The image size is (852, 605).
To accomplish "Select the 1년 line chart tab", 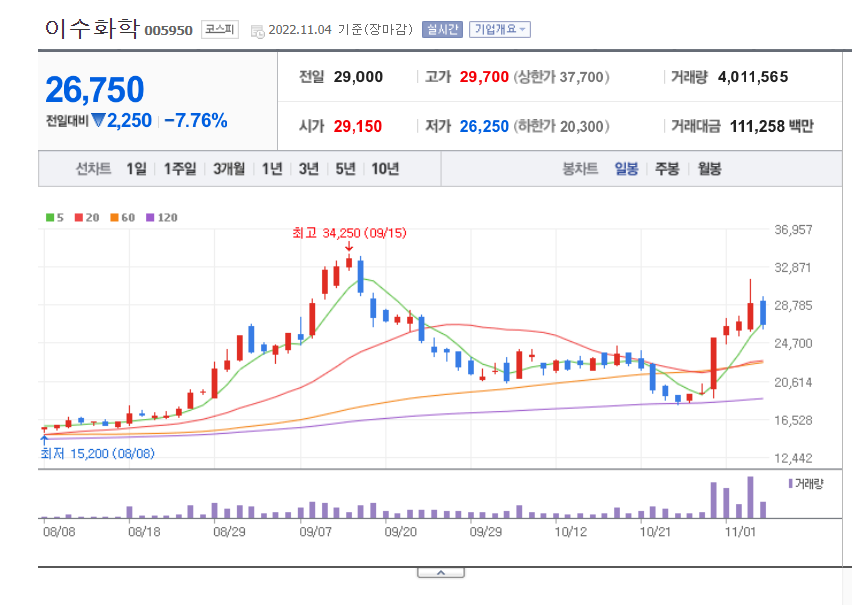I will (272, 169).
